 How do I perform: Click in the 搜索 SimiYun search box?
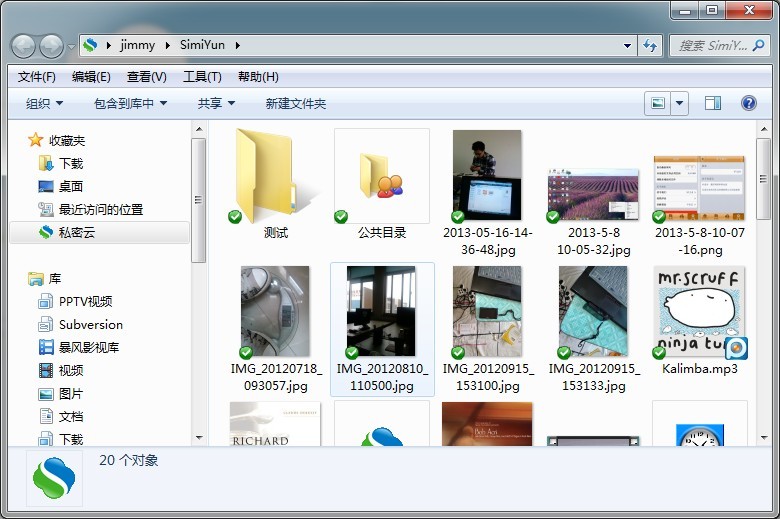coord(712,46)
